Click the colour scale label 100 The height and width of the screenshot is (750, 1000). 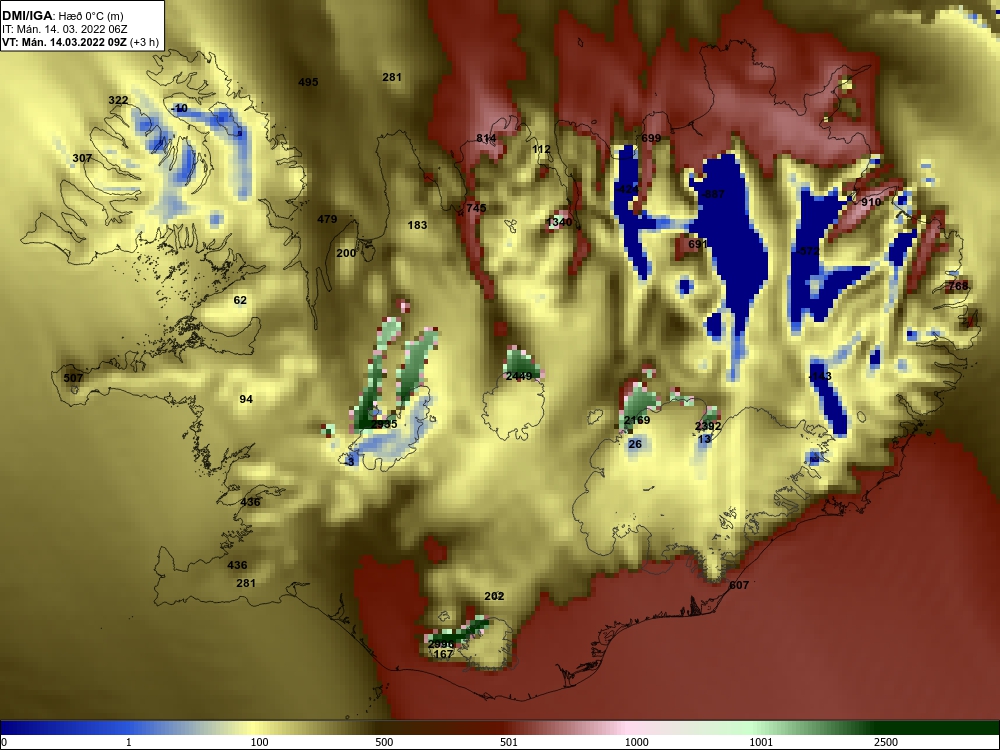pyautogui.click(x=259, y=742)
